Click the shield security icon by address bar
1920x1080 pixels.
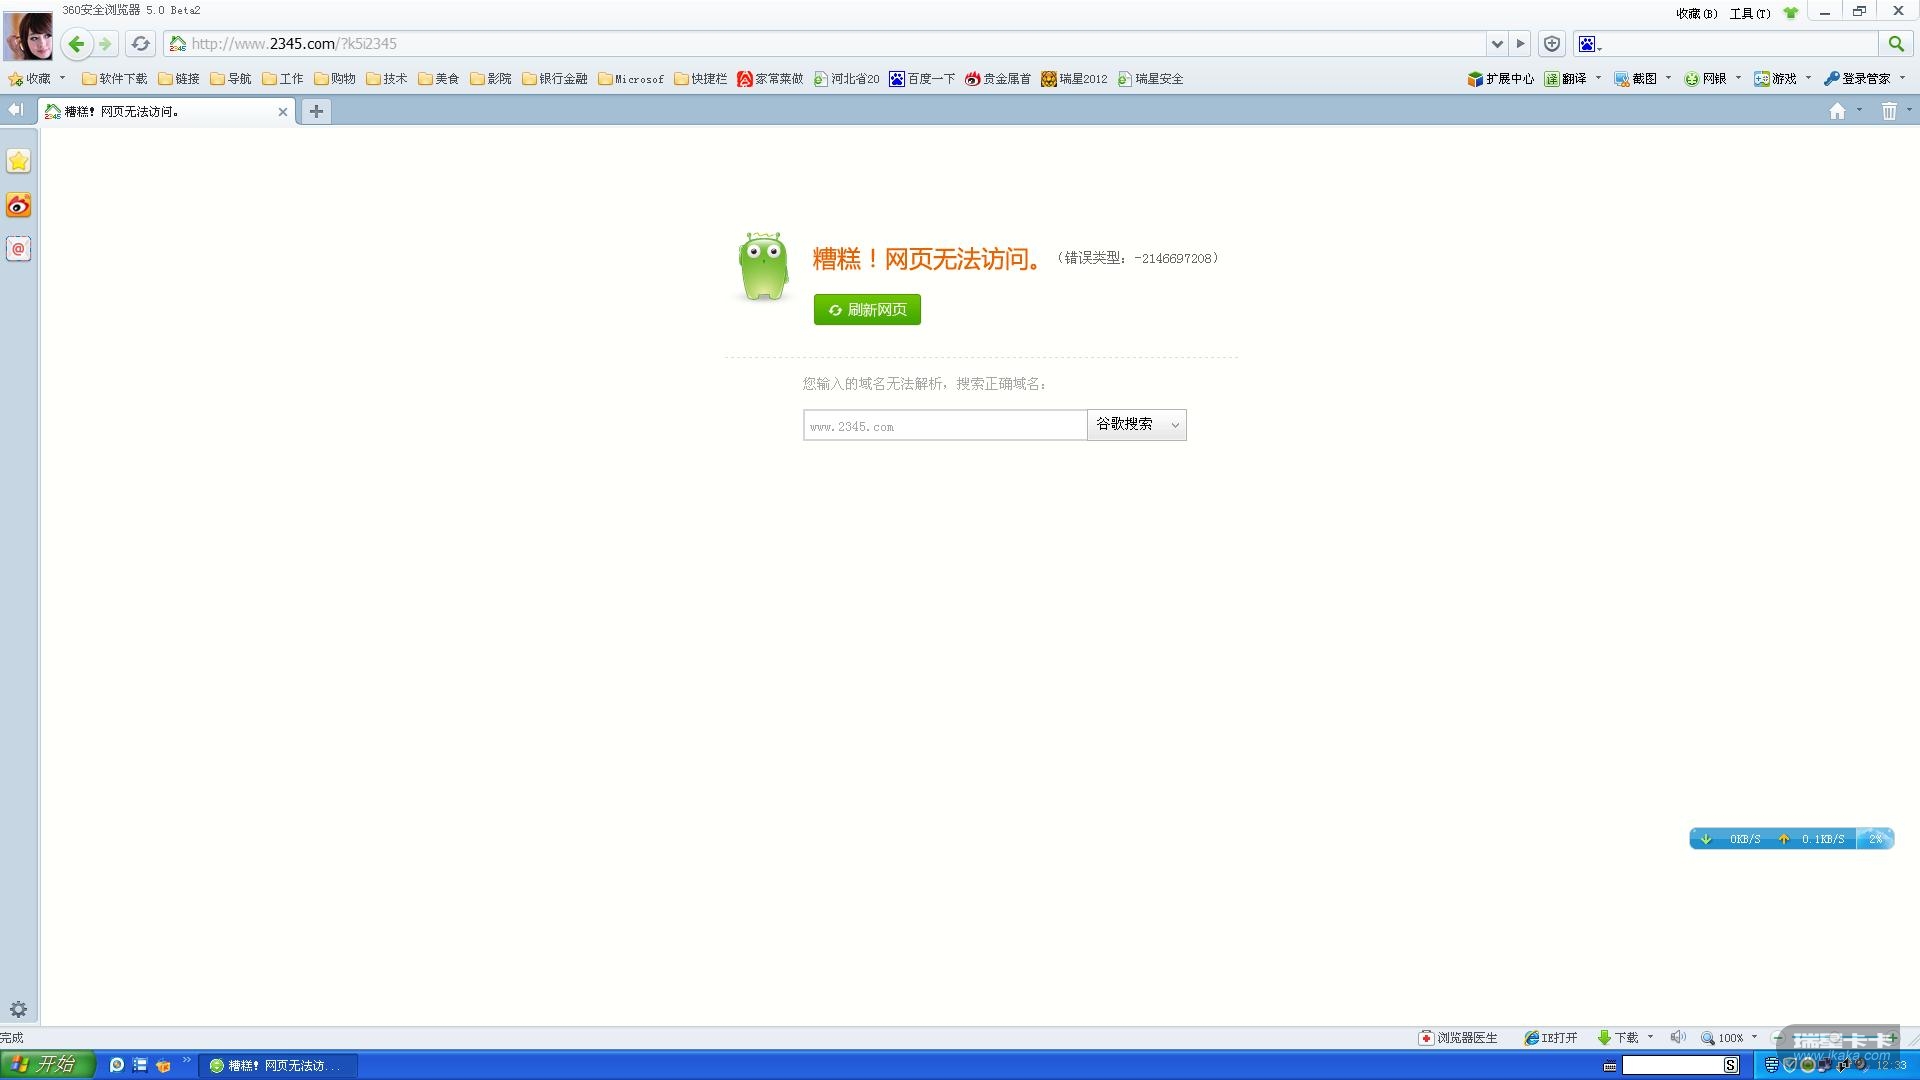point(1552,44)
